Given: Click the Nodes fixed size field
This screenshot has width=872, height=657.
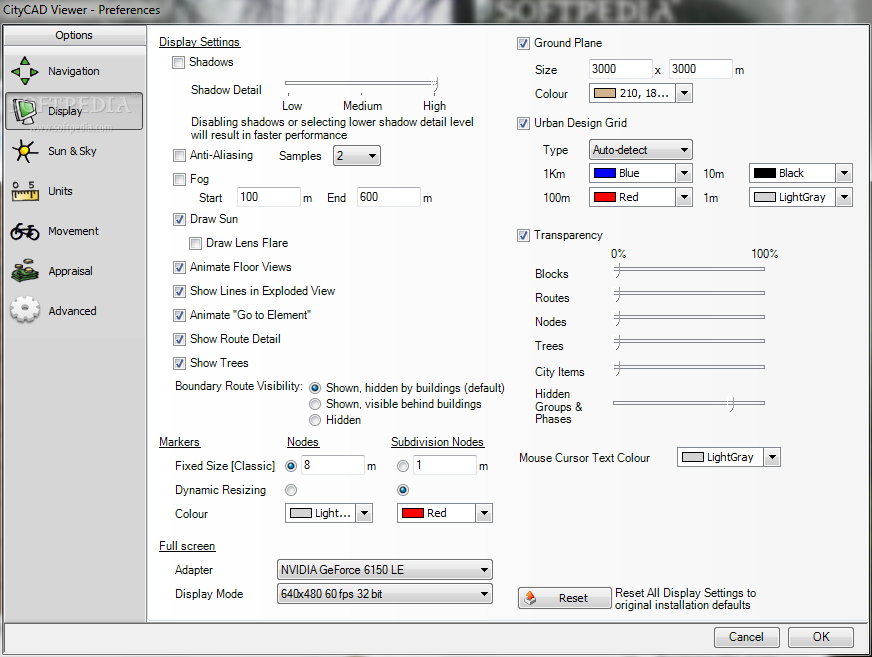Looking at the screenshot, I should pos(333,465).
